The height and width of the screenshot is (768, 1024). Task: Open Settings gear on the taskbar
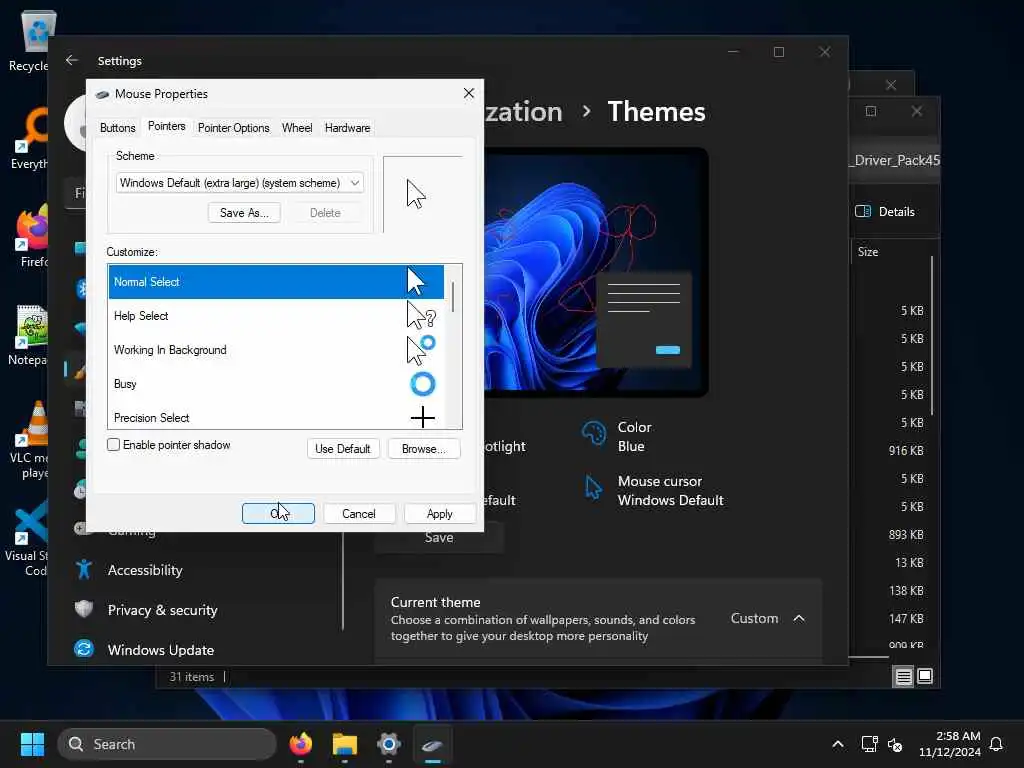pos(389,744)
